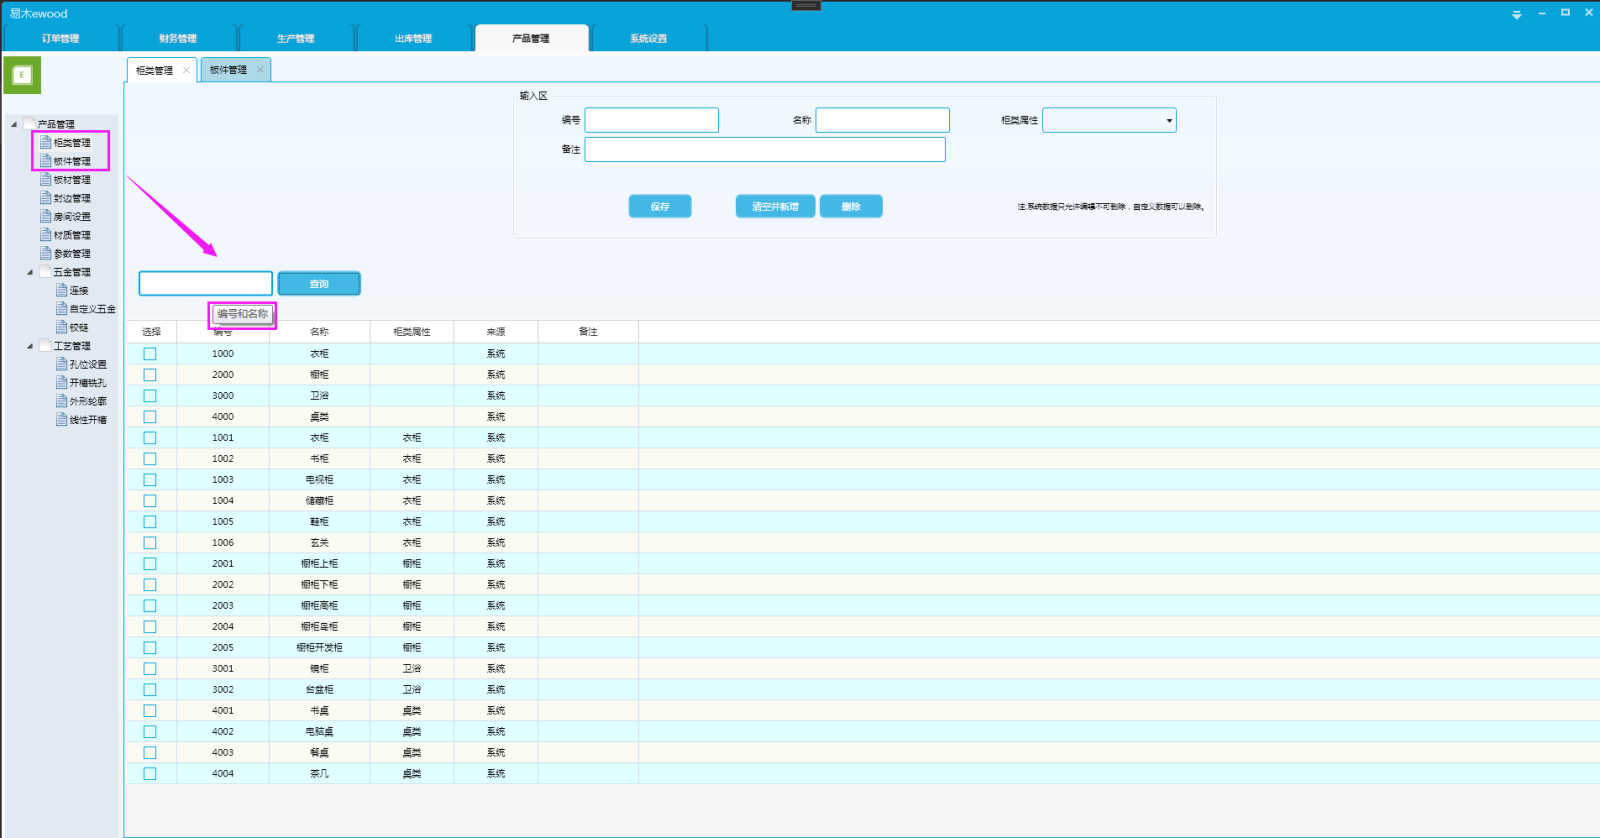
Task: Close the 柜类管理 tab
Action: click(x=186, y=70)
